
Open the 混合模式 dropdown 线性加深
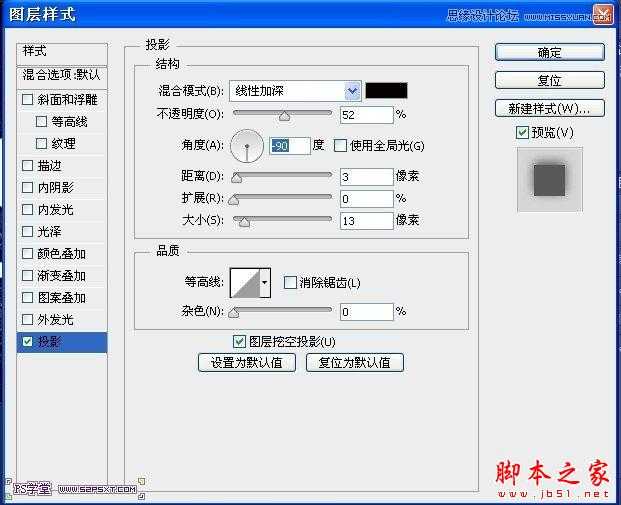pyautogui.click(x=295, y=91)
